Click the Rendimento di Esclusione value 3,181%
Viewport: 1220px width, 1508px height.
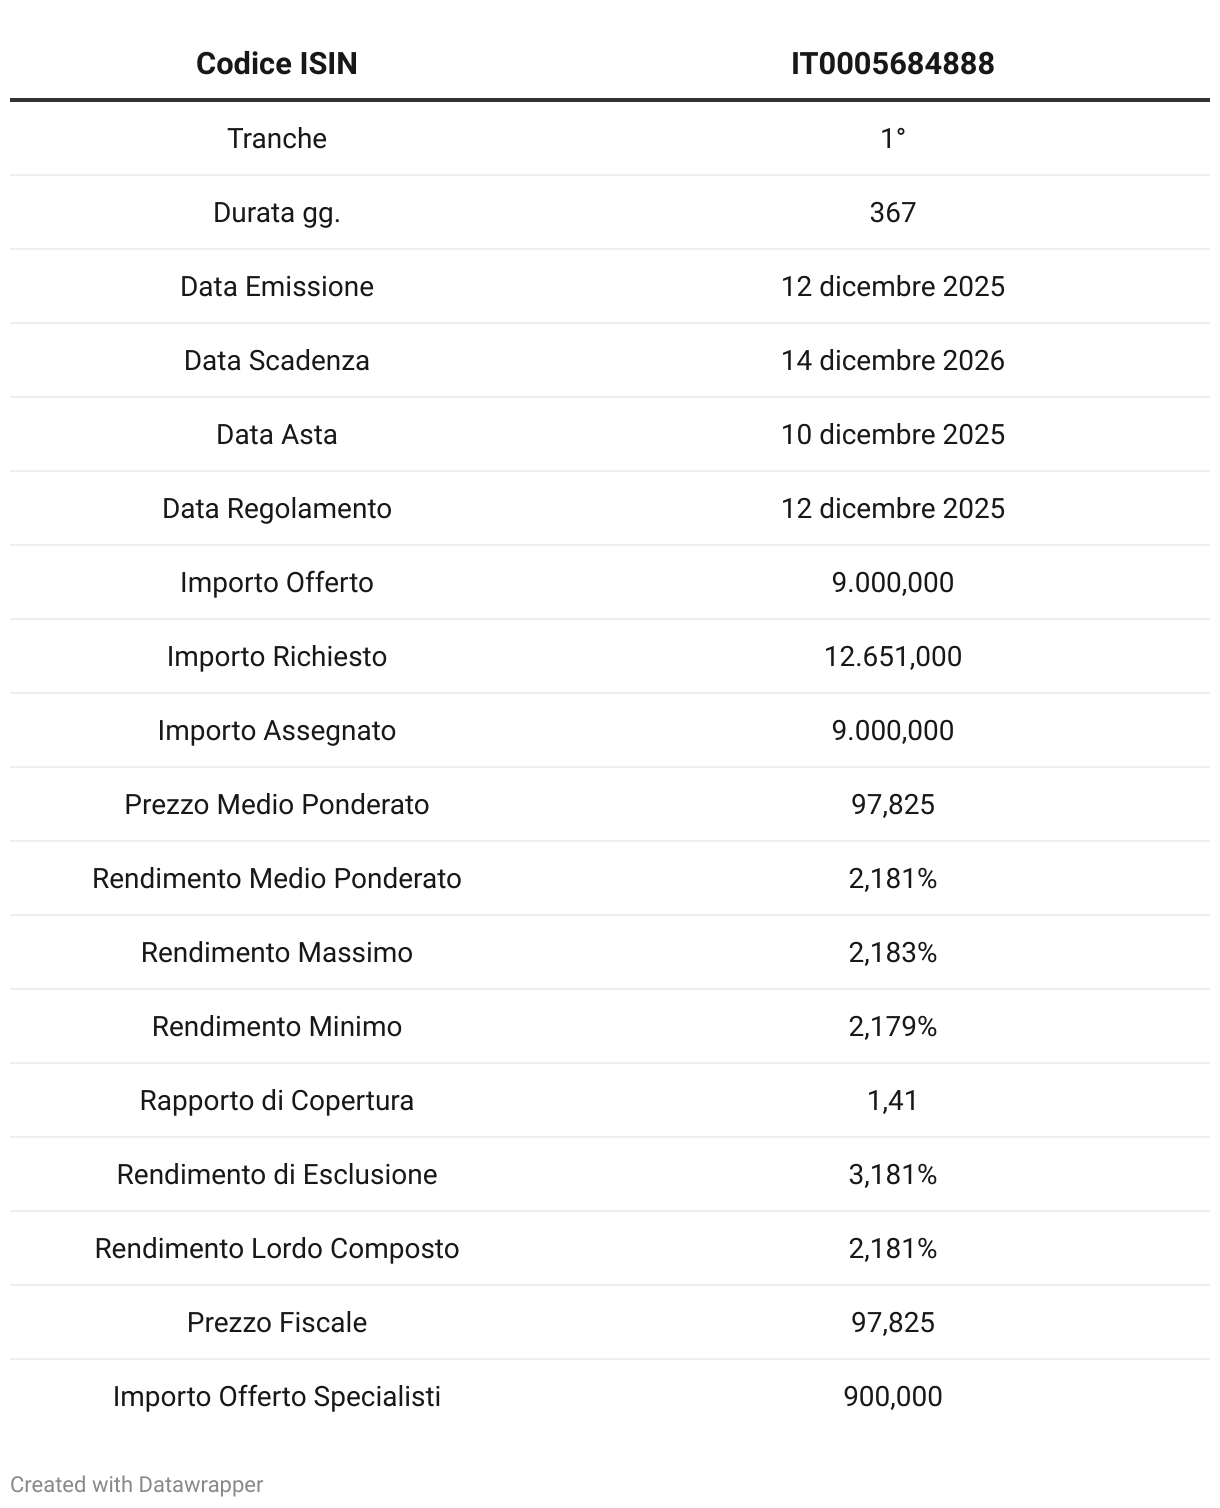tap(892, 1174)
